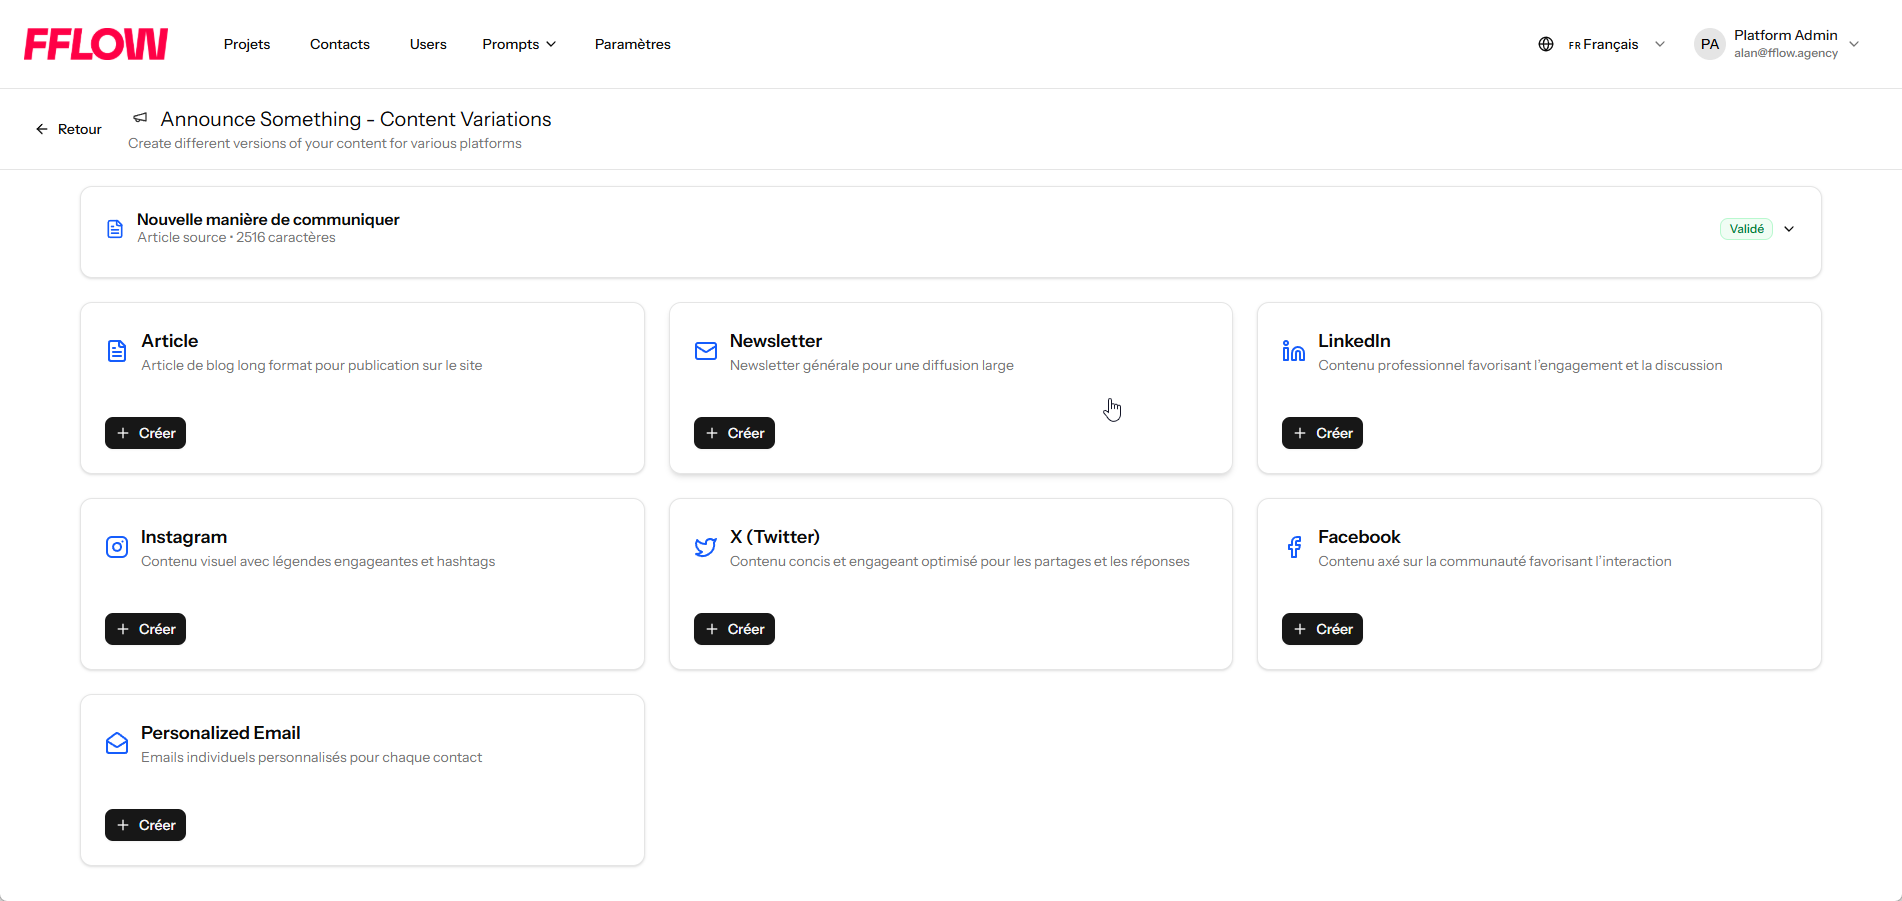Create a Facebook variation
1902x901 pixels.
tap(1322, 629)
